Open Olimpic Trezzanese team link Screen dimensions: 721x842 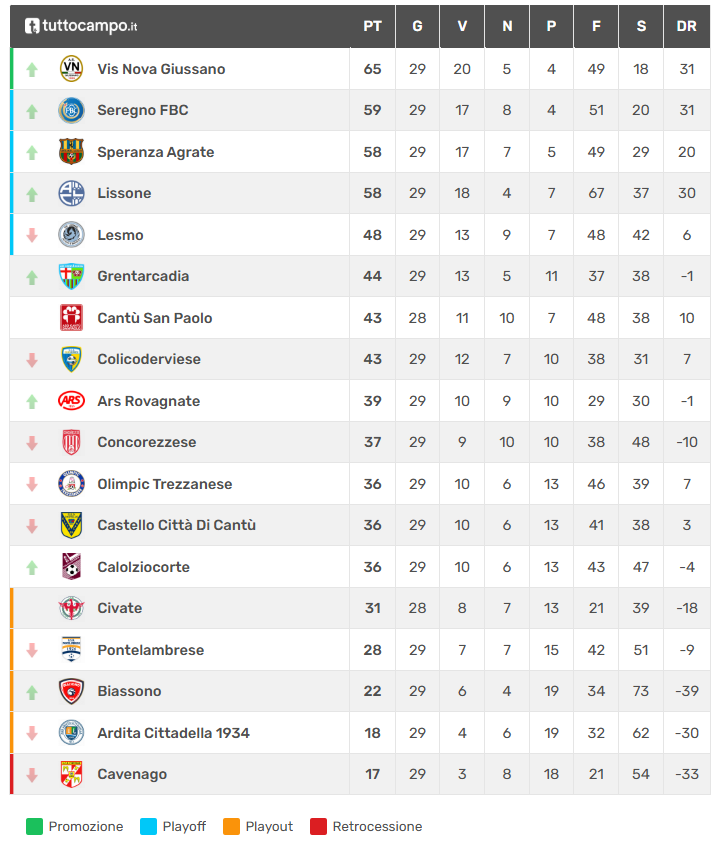[x=164, y=484]
